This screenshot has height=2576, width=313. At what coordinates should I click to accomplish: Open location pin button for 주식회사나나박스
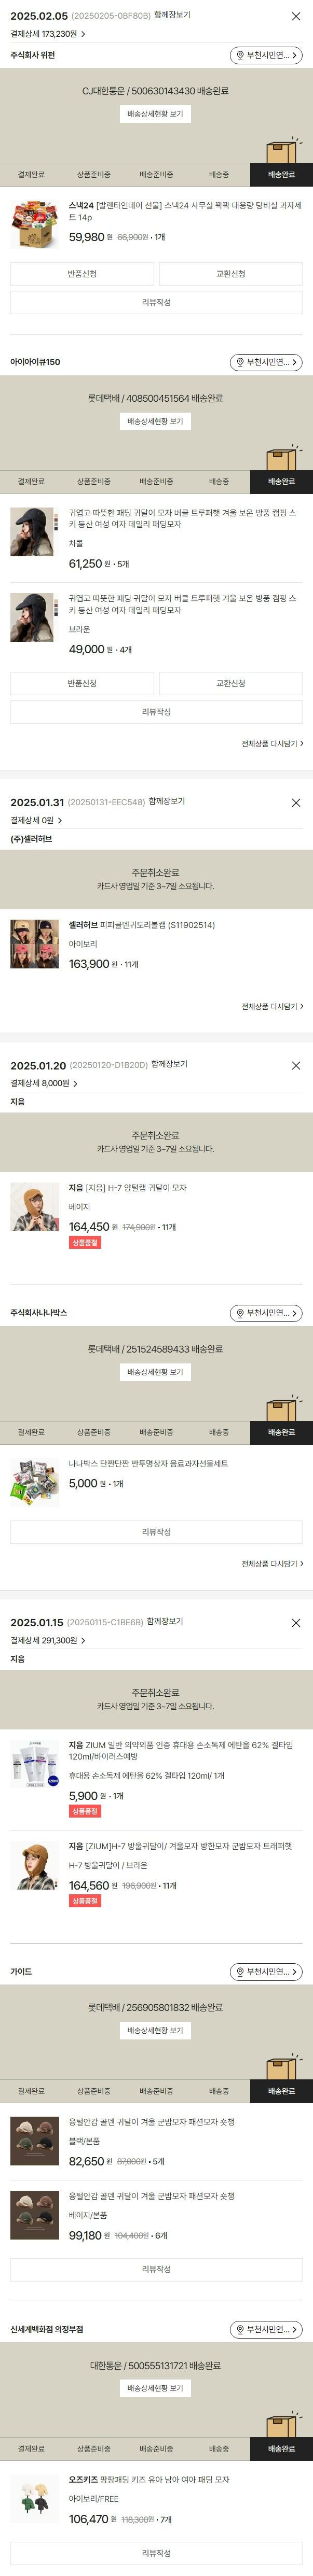click(x=266, y=1313)
